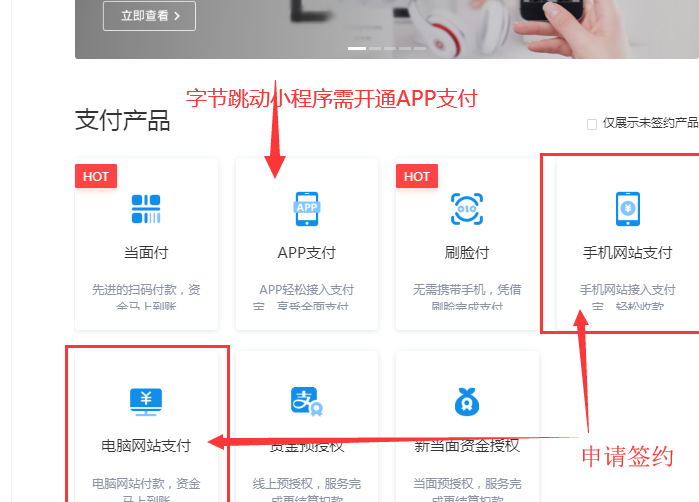This screenshot has height=502, width=699.
Task: Click the 新当面资金授权 money bag icon
Action: [x=467, y=402]
